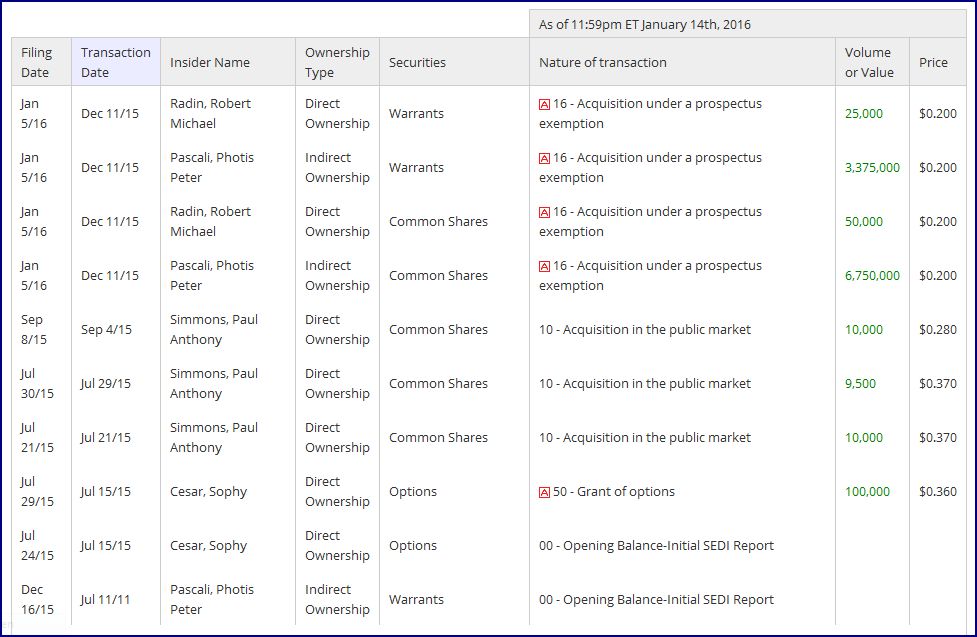Click the 'As of 11:59pm ET' date banner
The height and width of the screenshot is (637, 977).
(x=645, y=24)
